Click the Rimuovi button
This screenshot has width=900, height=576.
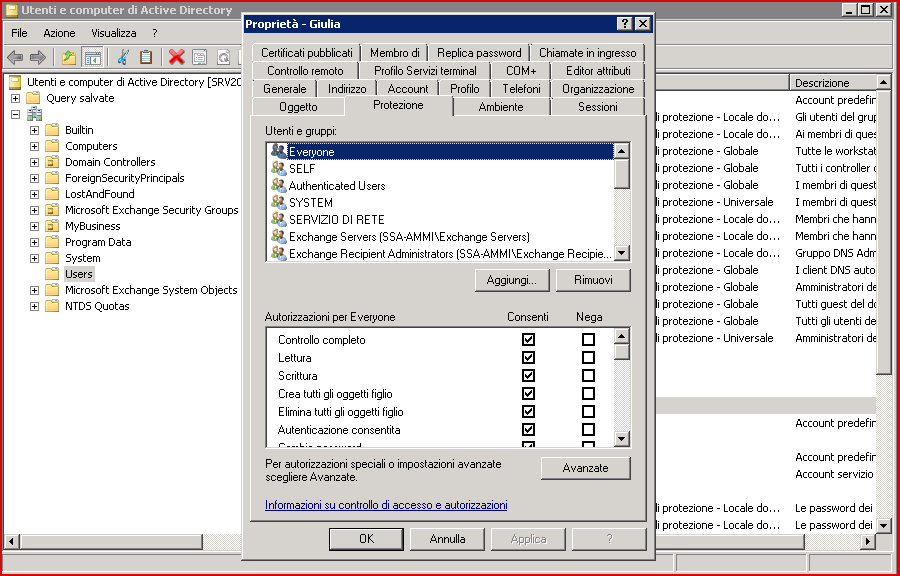[593, 280]
